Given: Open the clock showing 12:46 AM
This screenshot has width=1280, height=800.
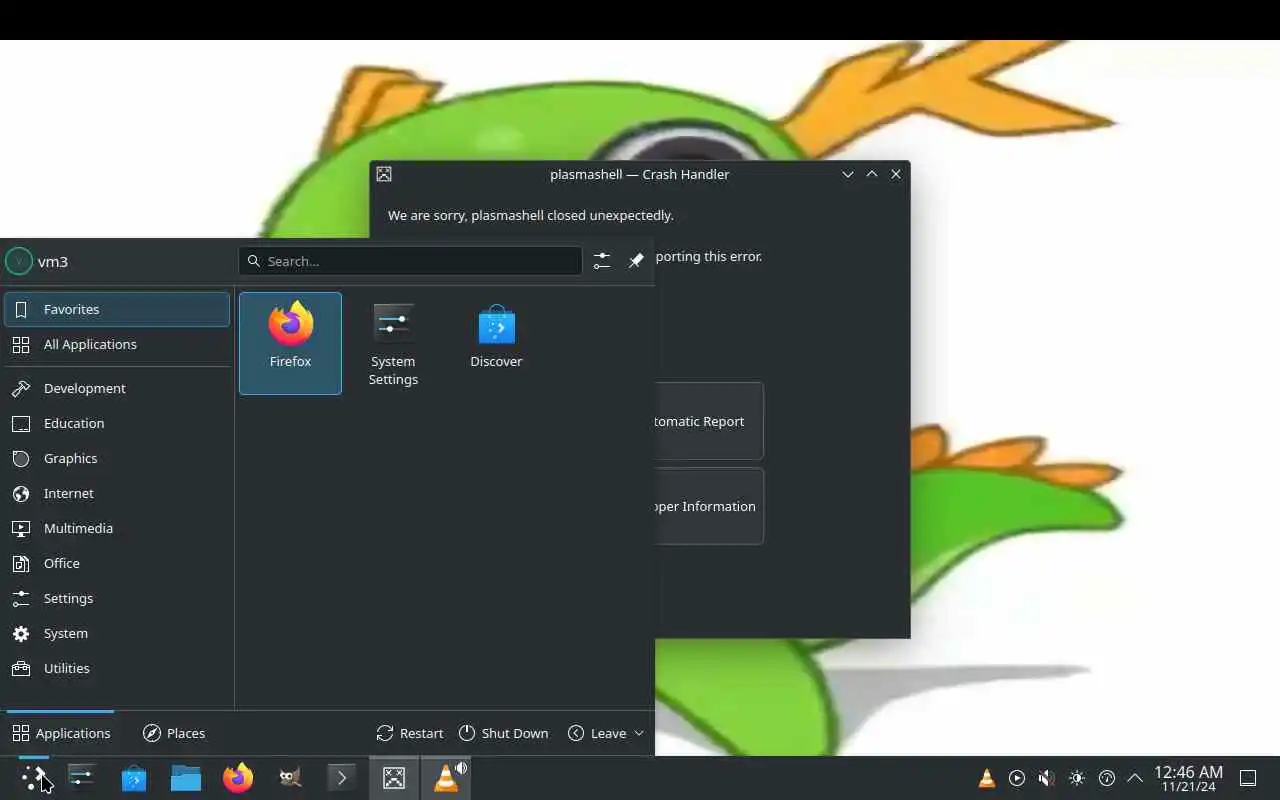Looking at the screenshot, I should coord(1188,778).
